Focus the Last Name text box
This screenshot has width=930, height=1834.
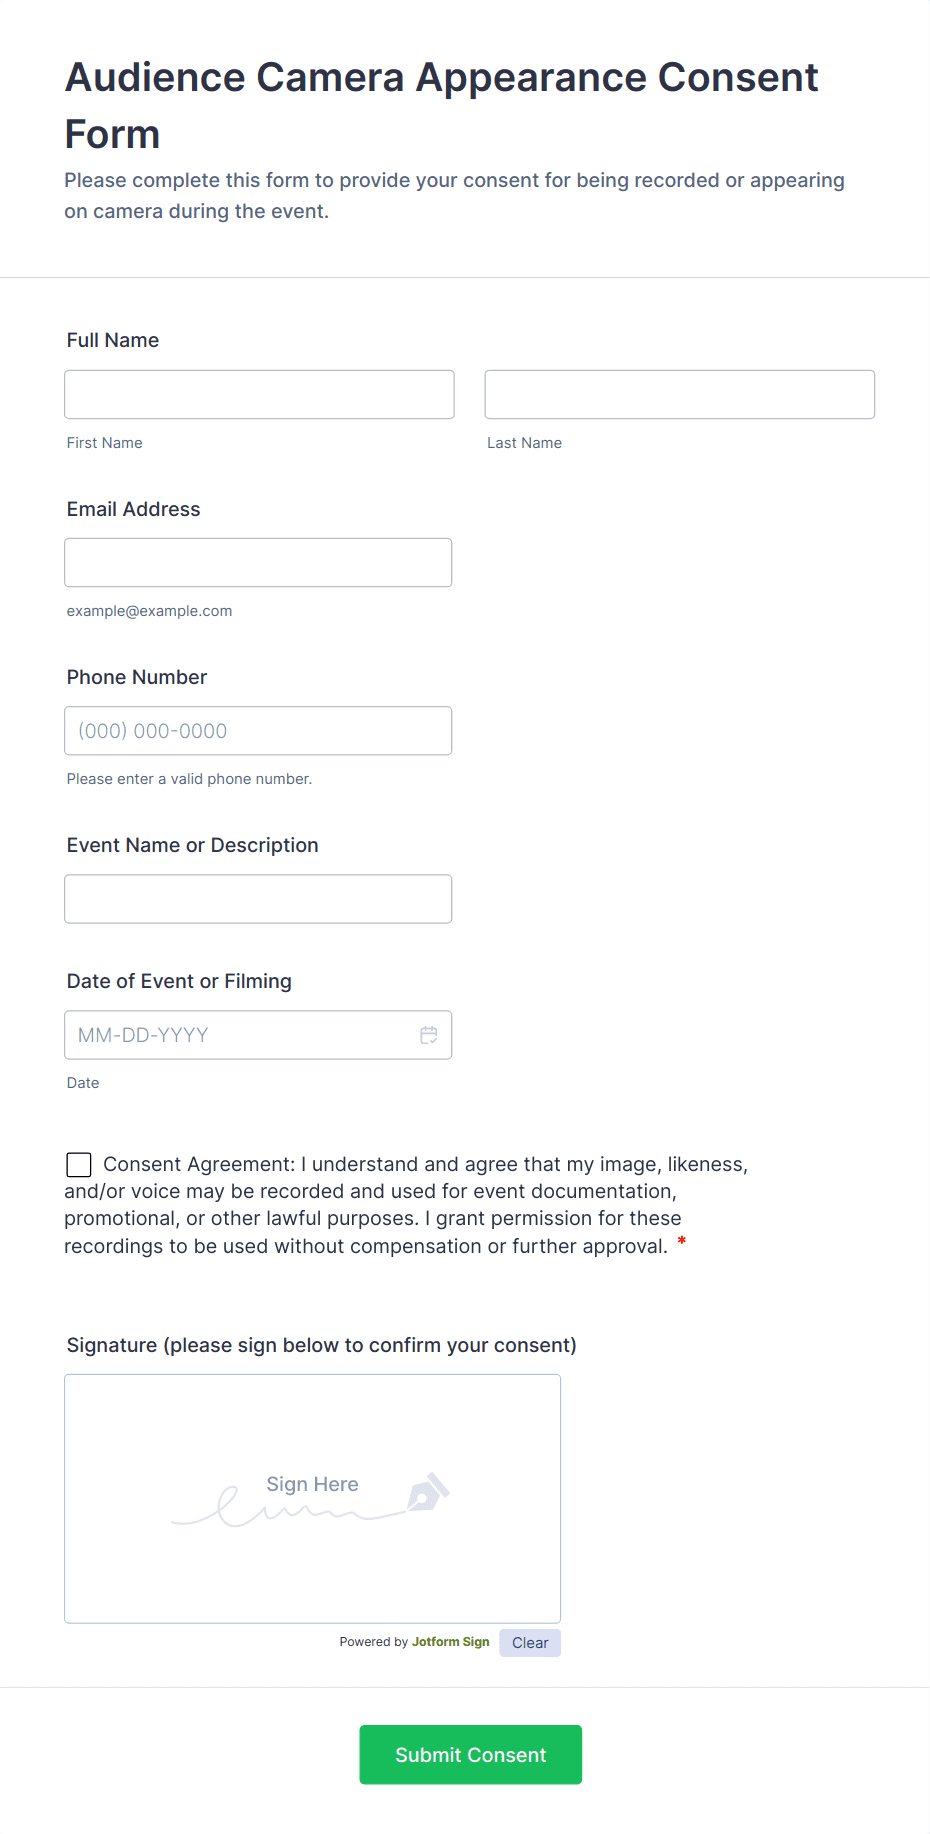(x=679, y=395)
